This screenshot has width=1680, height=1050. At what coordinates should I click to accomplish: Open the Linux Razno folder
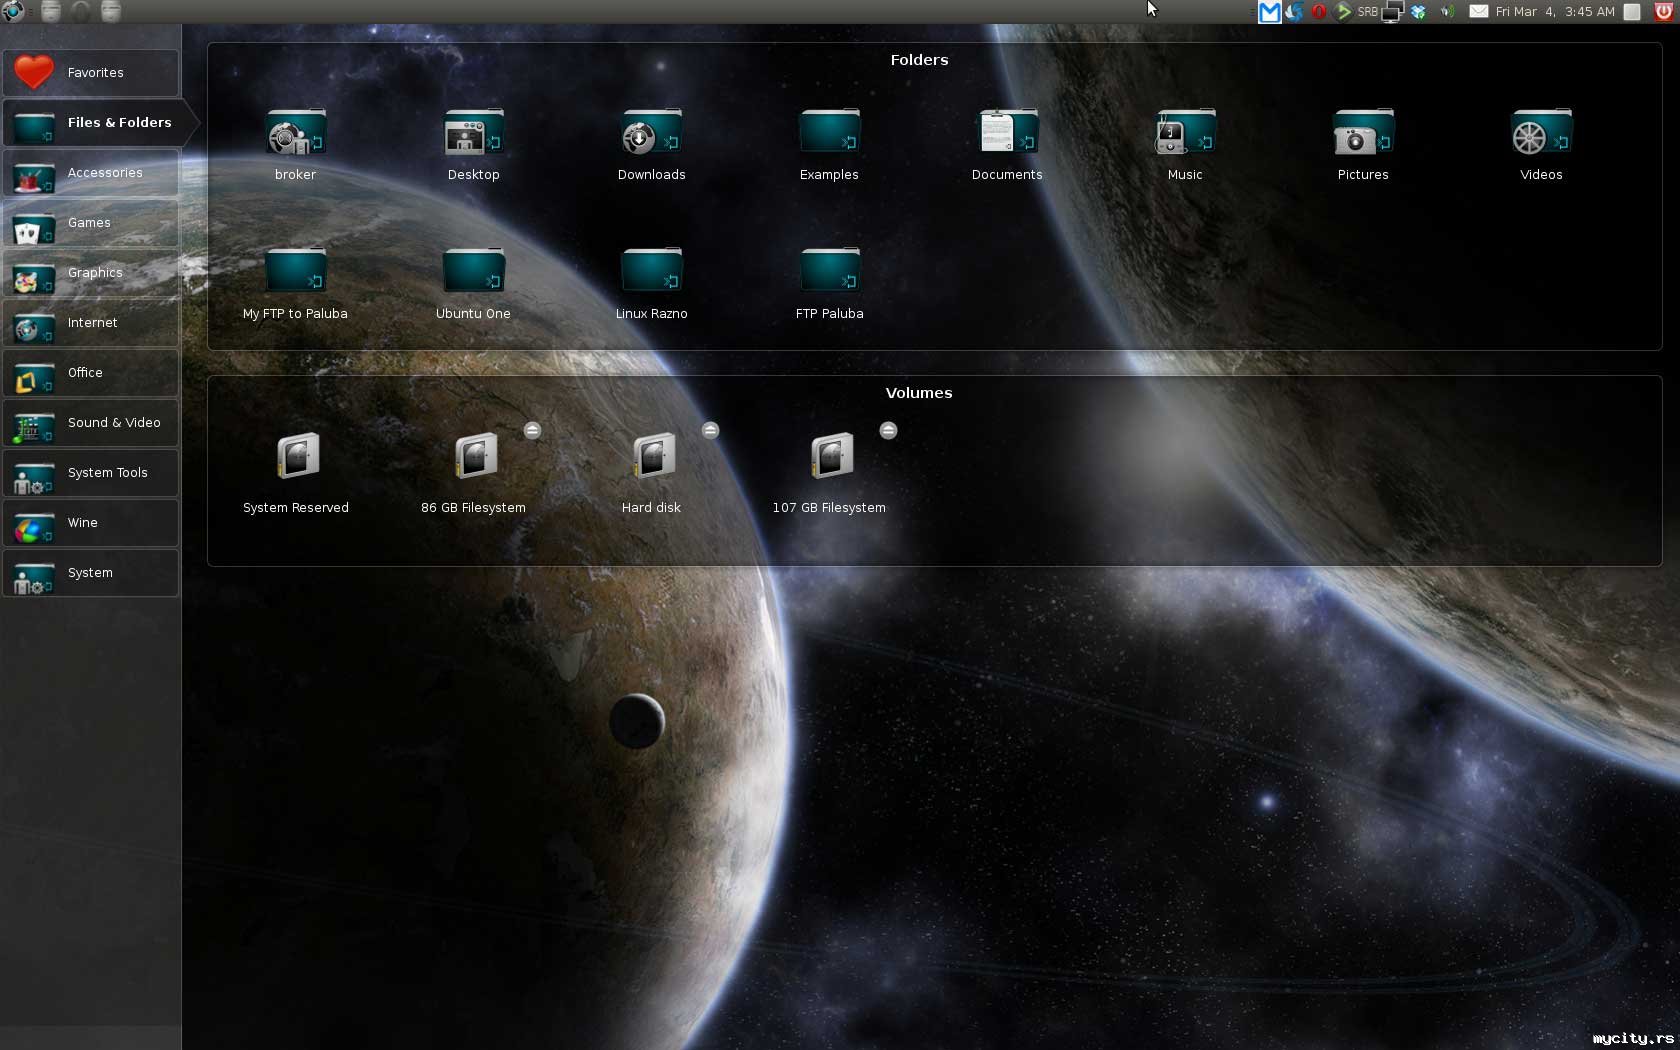pos(651,282)
